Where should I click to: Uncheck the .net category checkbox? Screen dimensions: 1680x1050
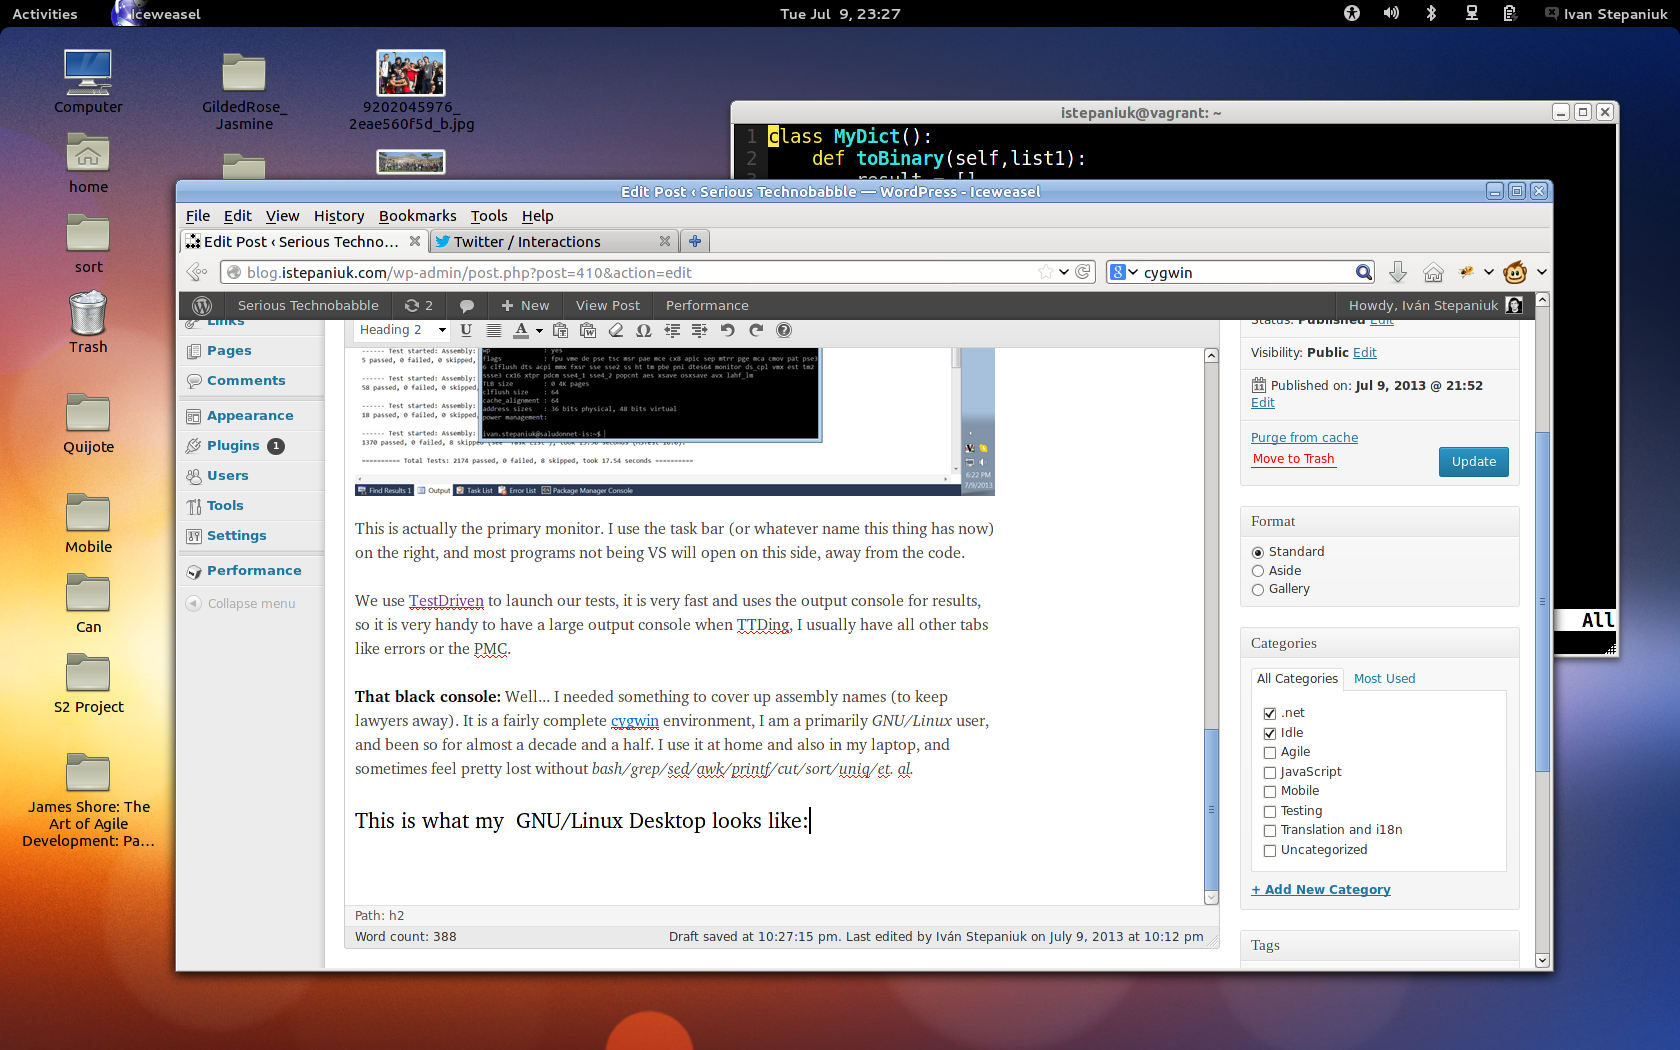point(1270,713)
